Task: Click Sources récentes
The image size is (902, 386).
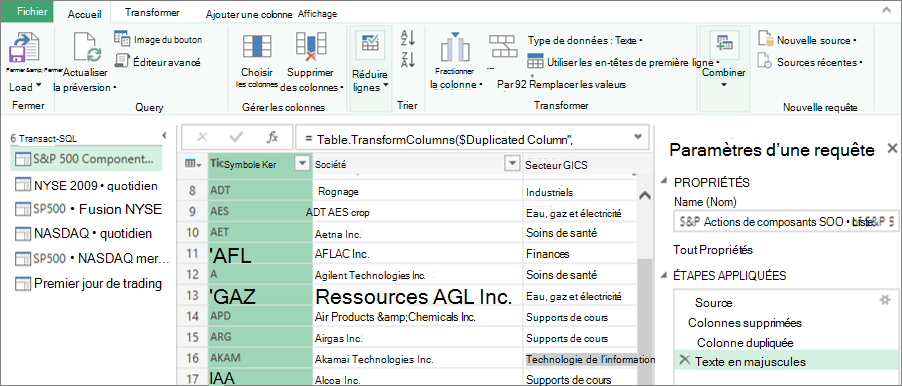Action: pos(811,62)
